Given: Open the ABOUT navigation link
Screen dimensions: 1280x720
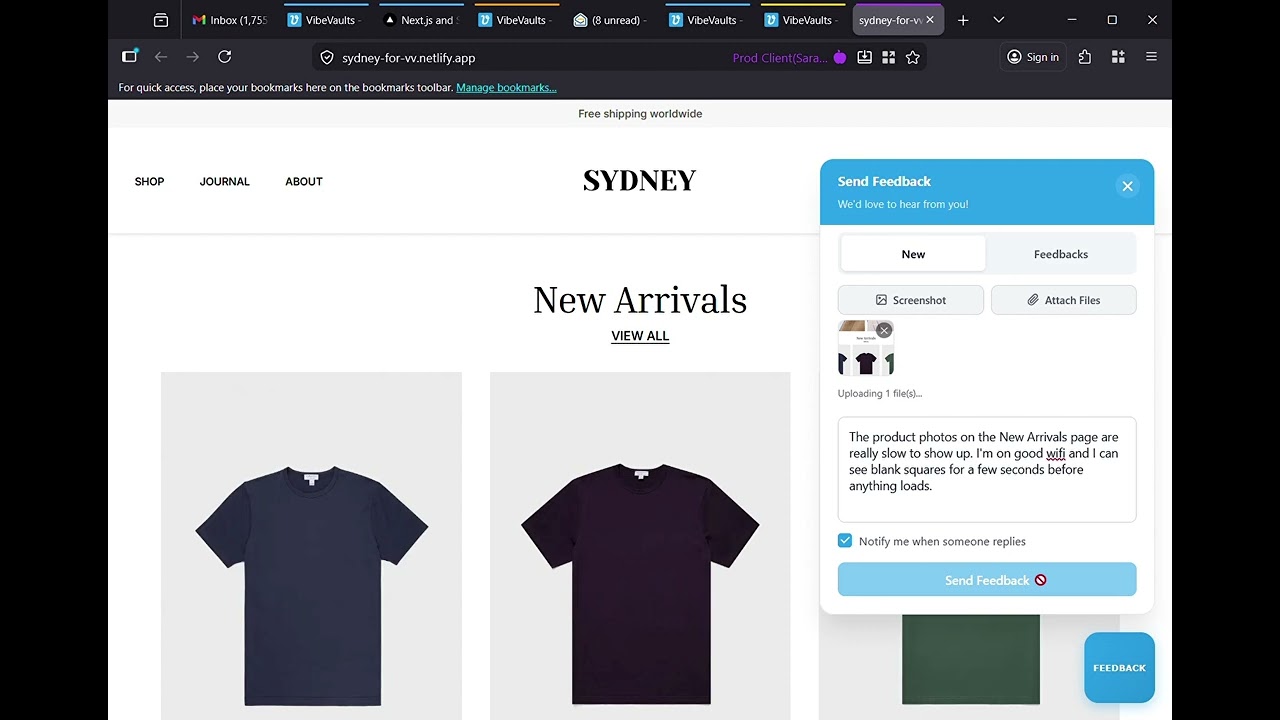Looking at the screenshot, I should pyautogui.click(x=304, y=181).
